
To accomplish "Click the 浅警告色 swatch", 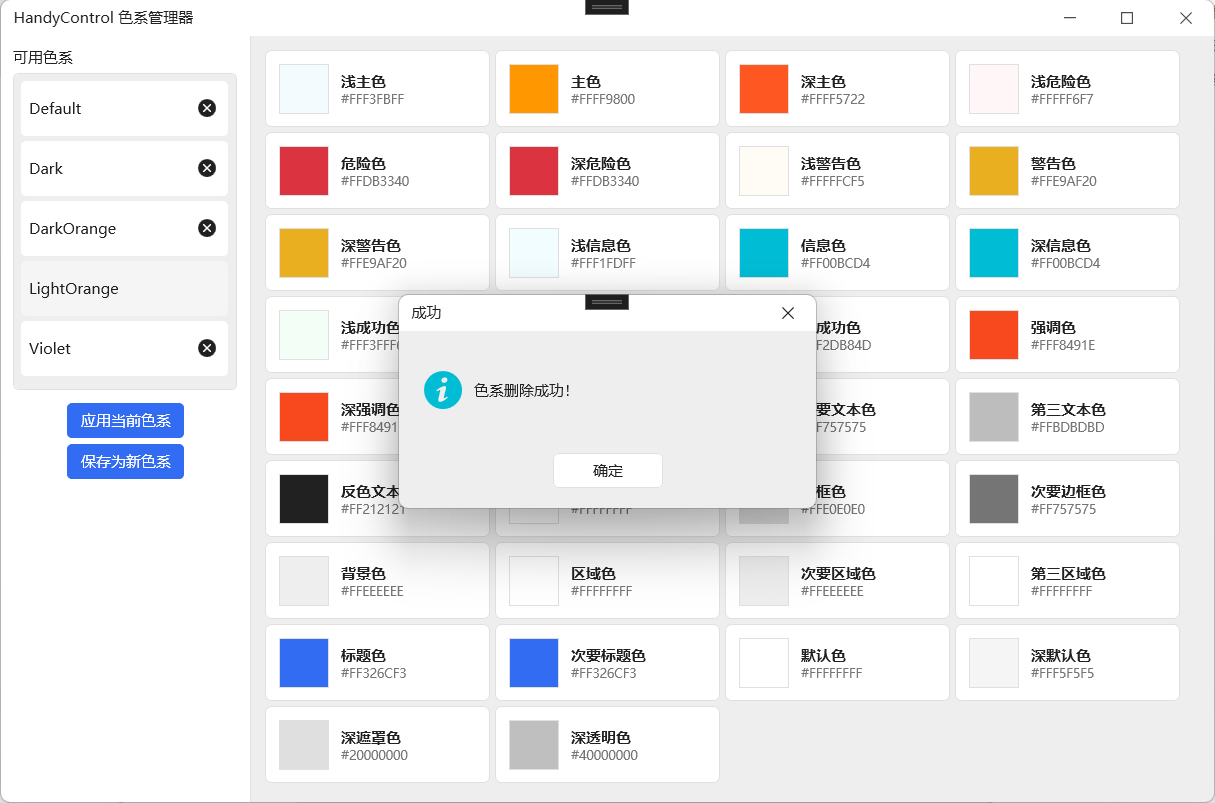I will (x=764, y=171).
